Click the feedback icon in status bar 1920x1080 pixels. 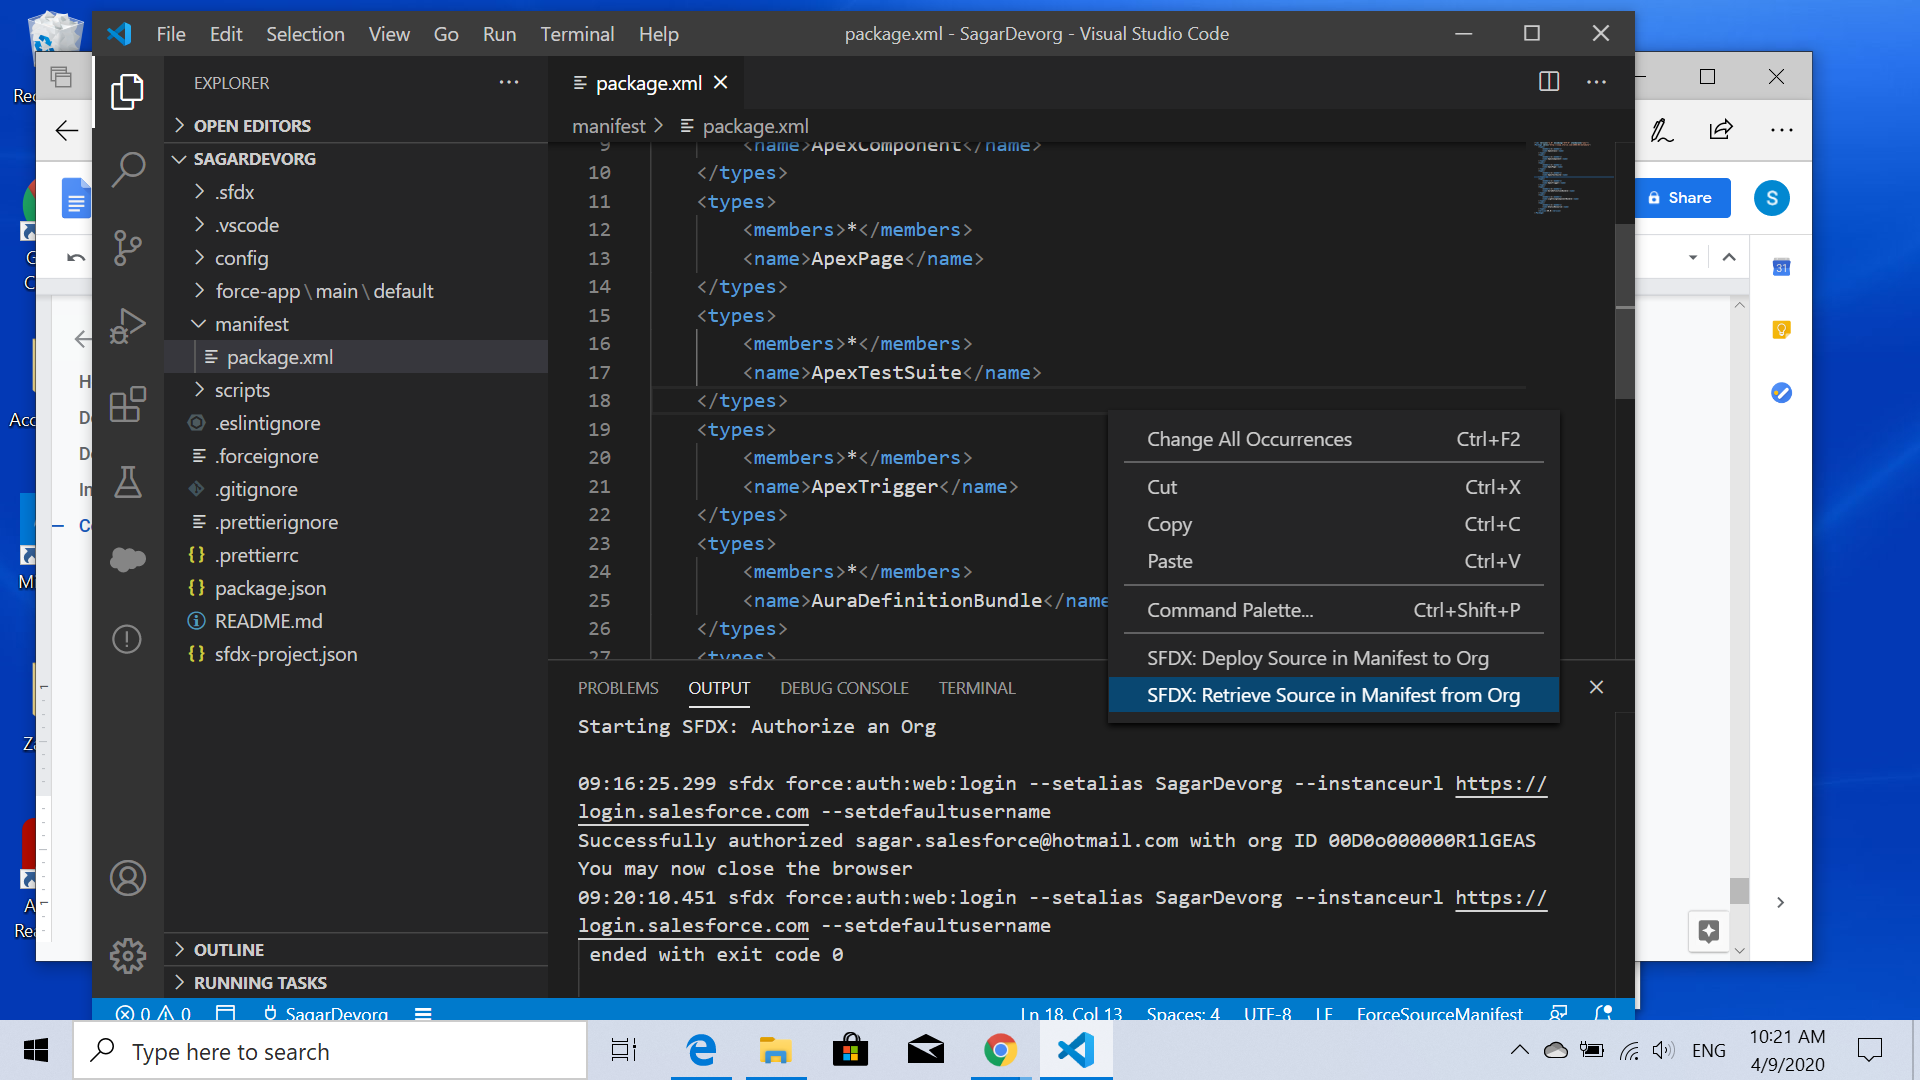click(1558, 1013)
